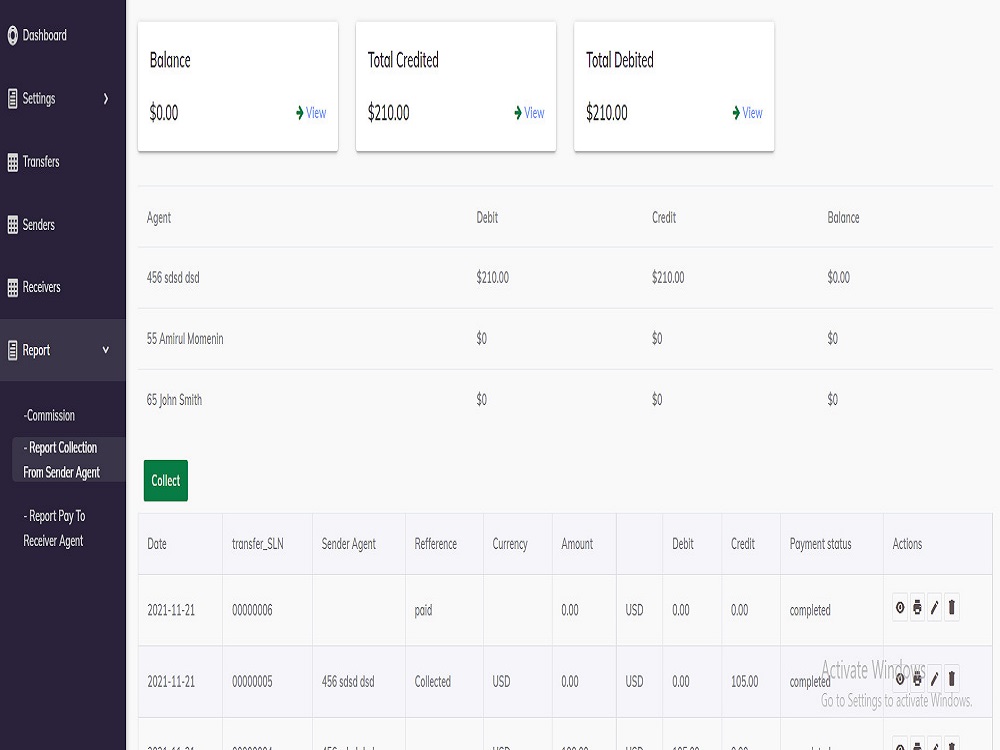Click transfer number 00000006
This screenshot has width=1000, height=750.
[252, 610]
